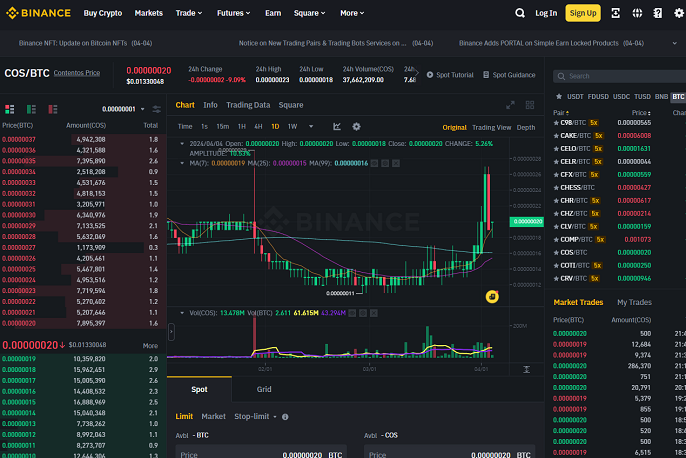
Task: Open order book display settings icon
Action: pyautogui.click(x=156, y=109)
